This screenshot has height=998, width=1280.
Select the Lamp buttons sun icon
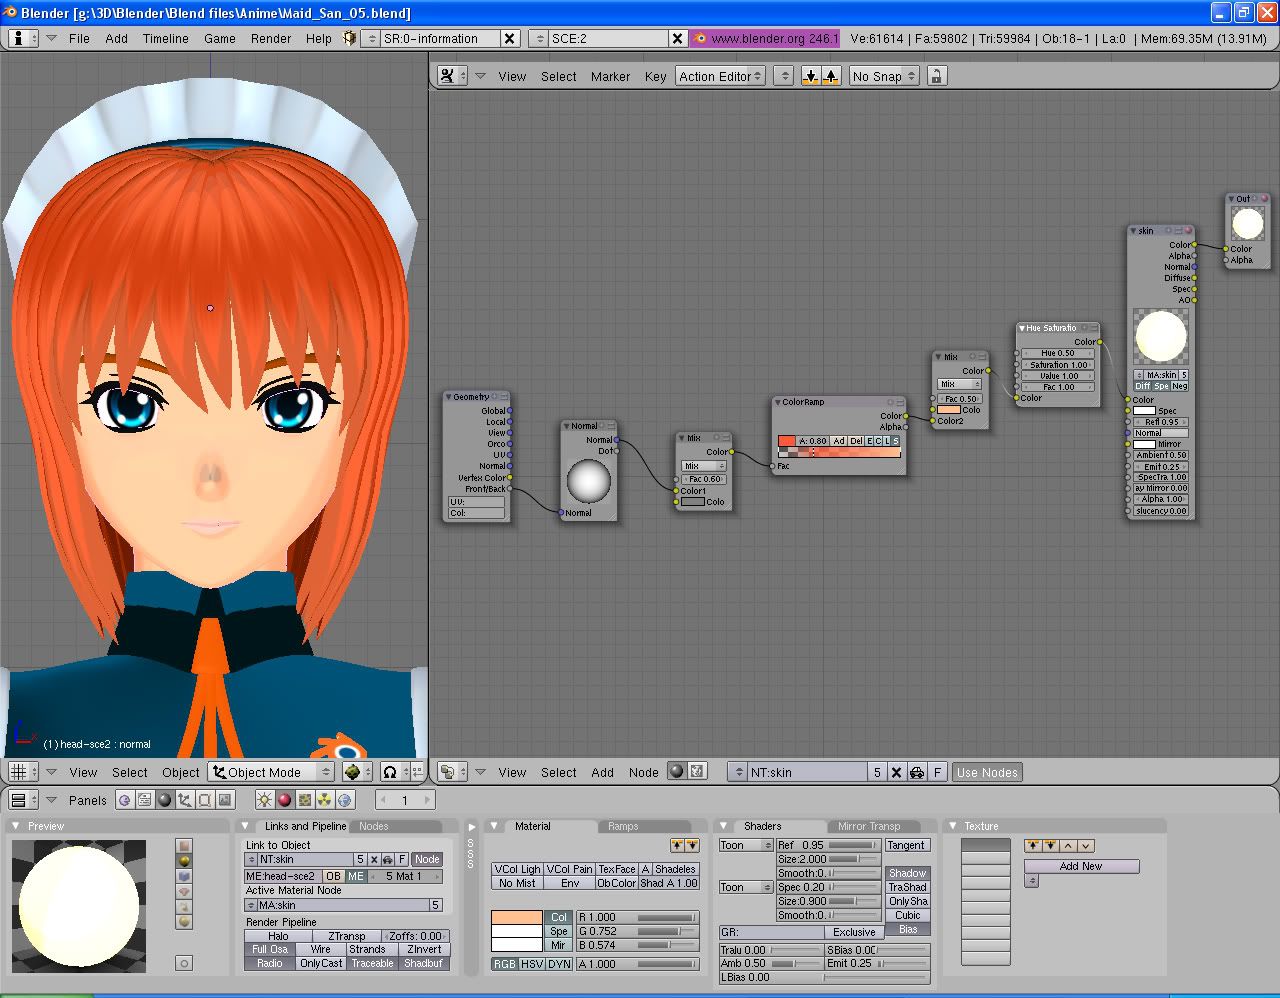coord(264,800)
